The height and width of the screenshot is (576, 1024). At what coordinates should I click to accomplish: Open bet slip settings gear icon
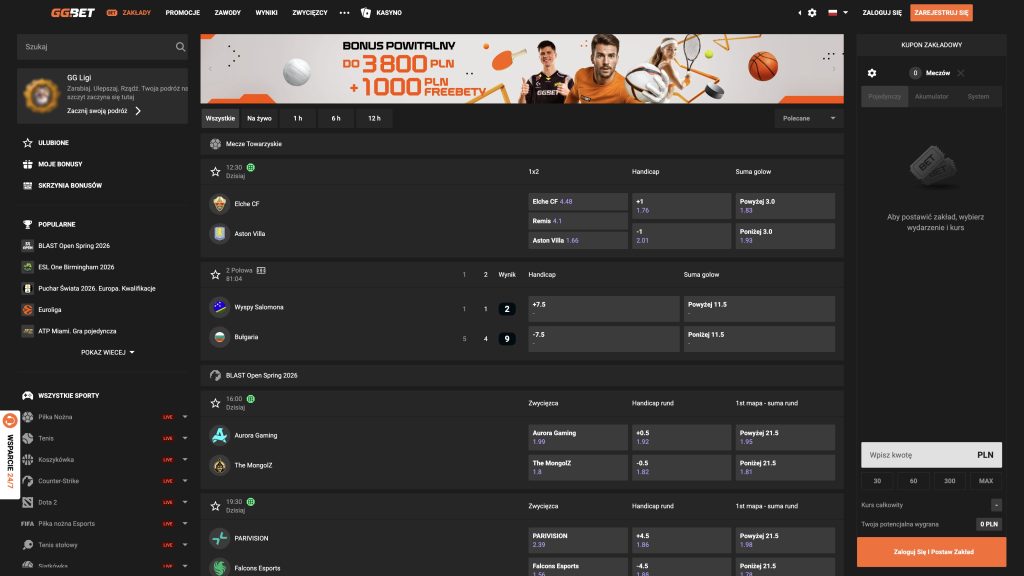click(x=872, y=73)
